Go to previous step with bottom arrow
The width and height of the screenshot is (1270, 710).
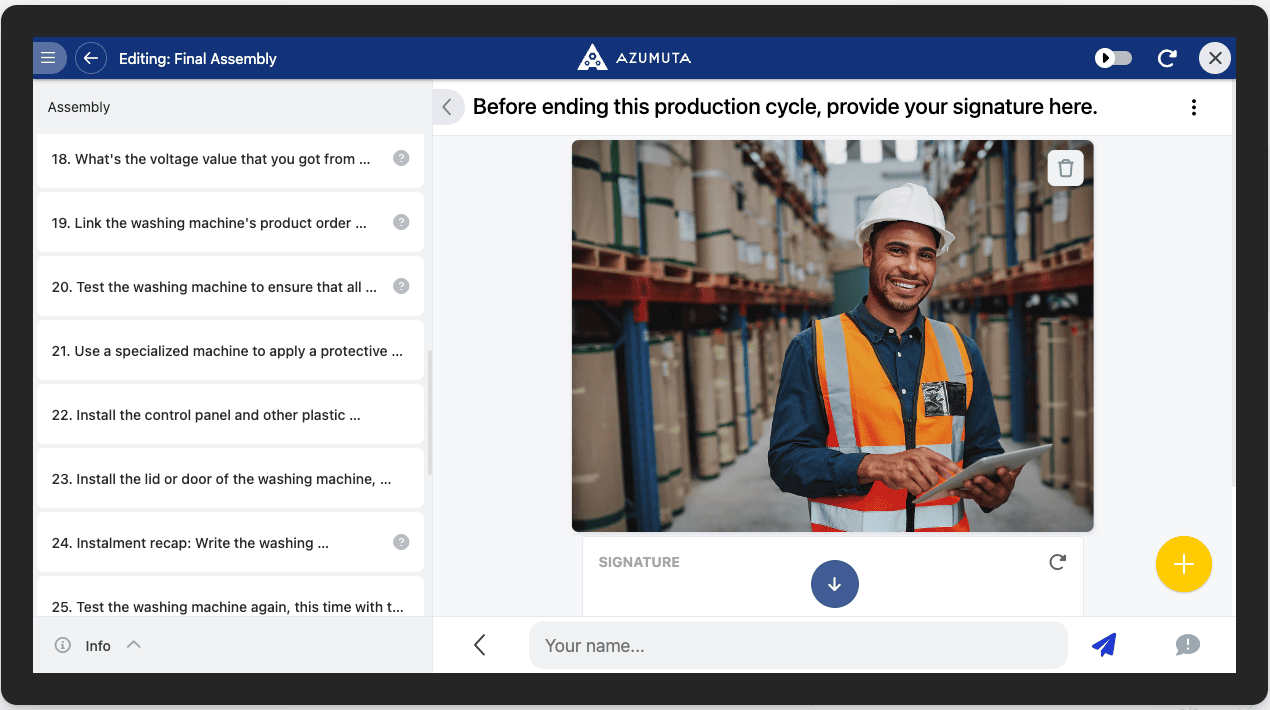480,645
